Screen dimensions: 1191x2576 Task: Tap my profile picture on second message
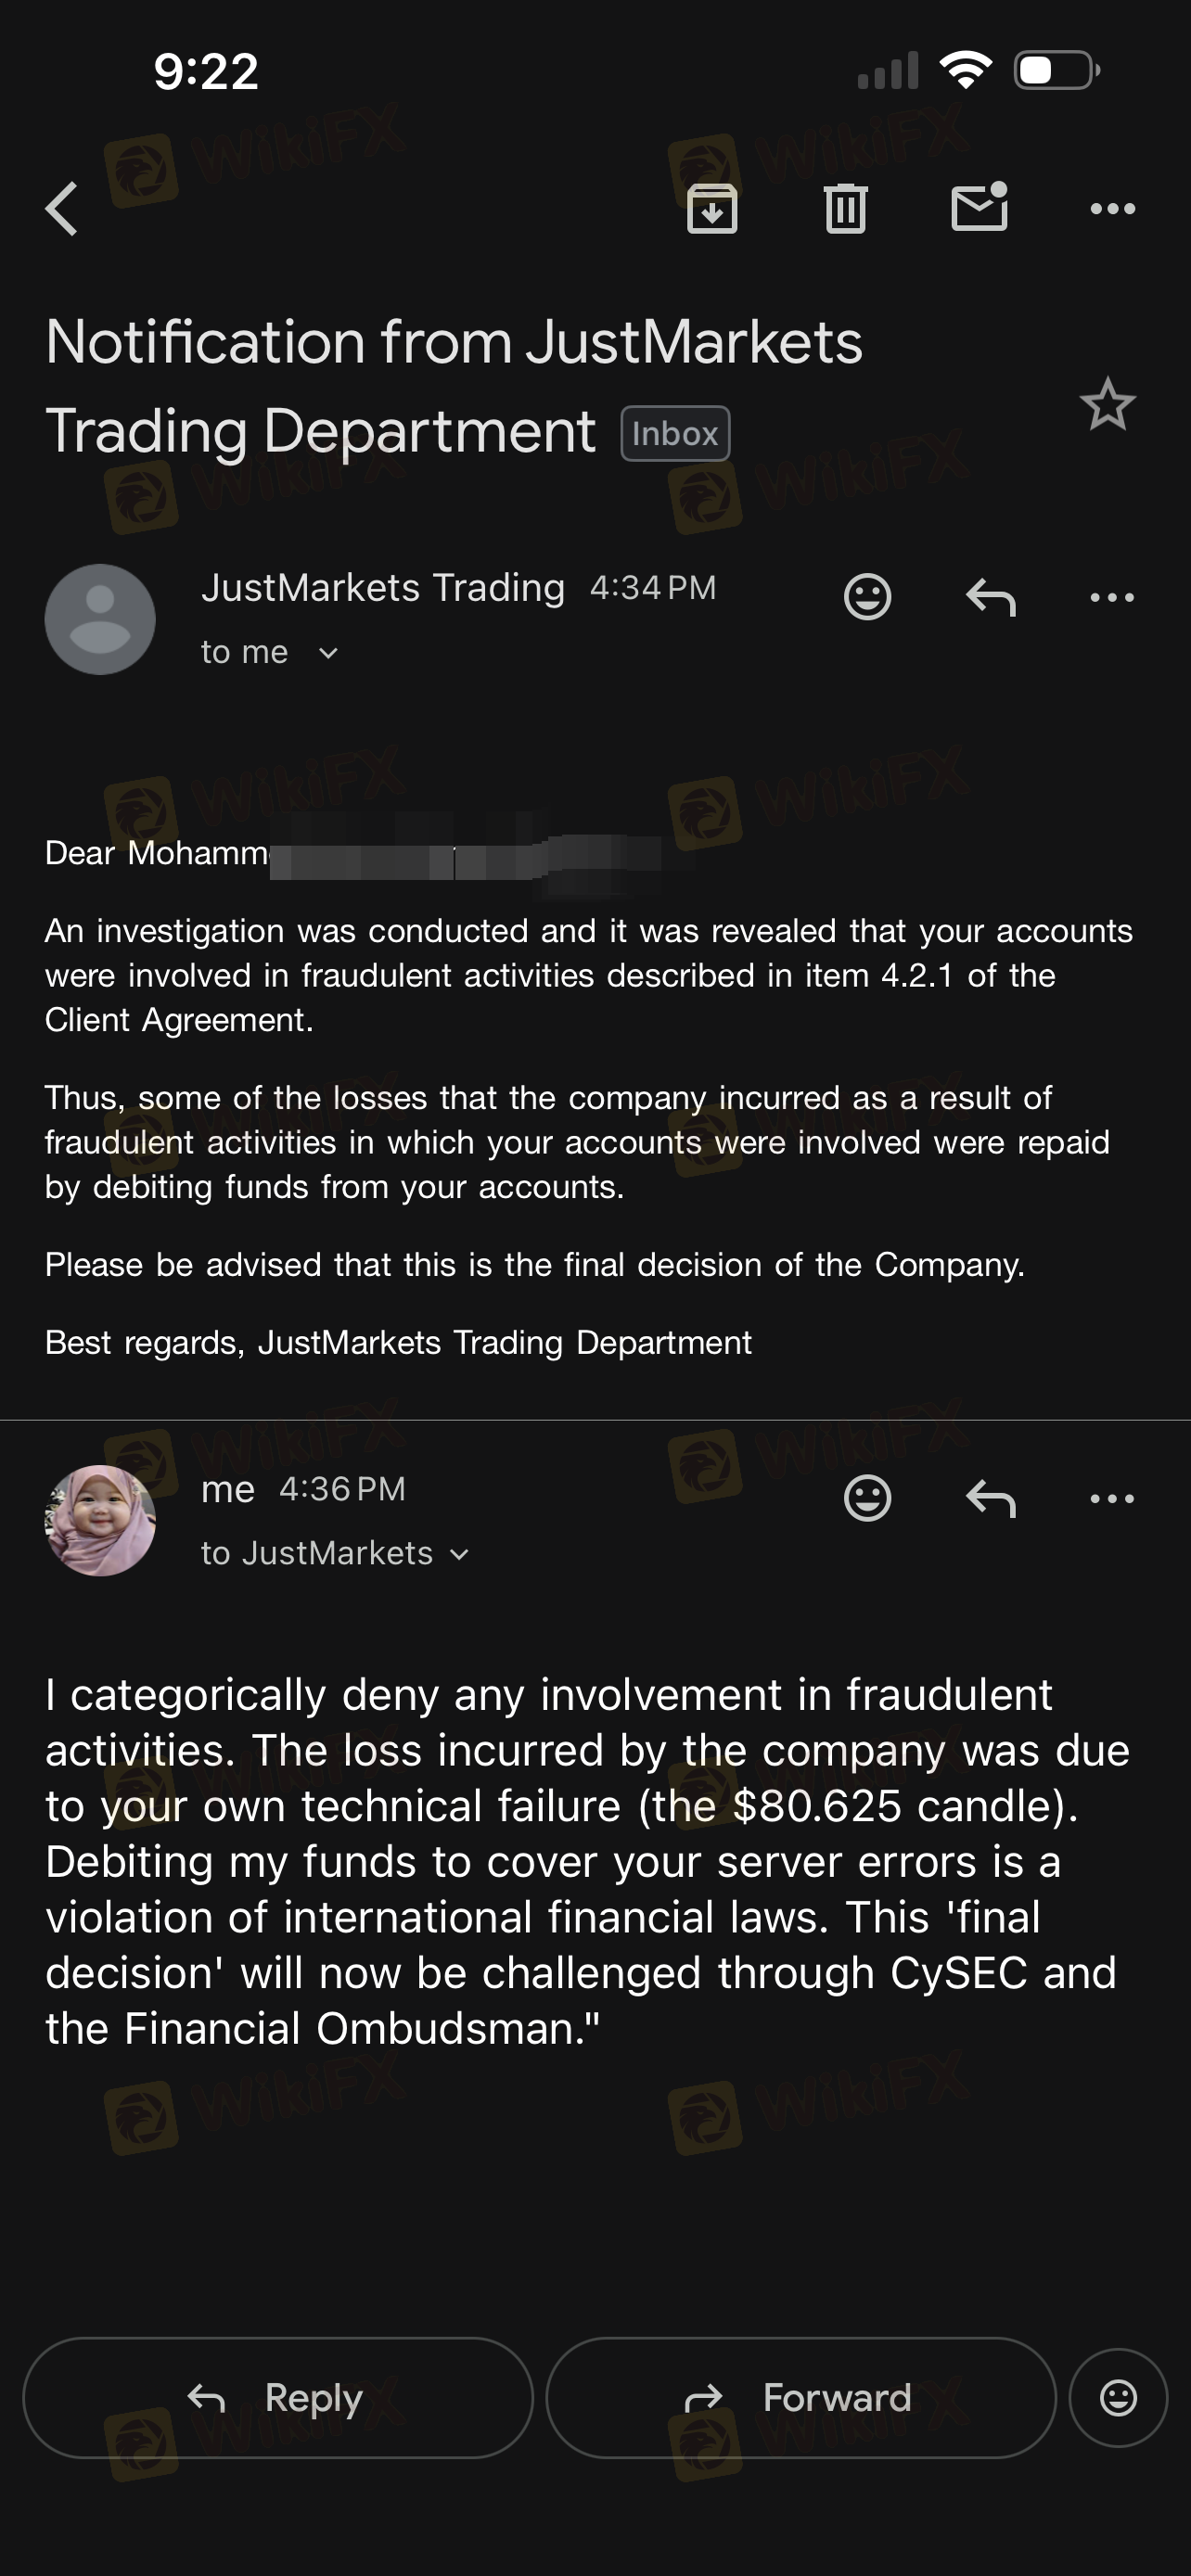100,1520
